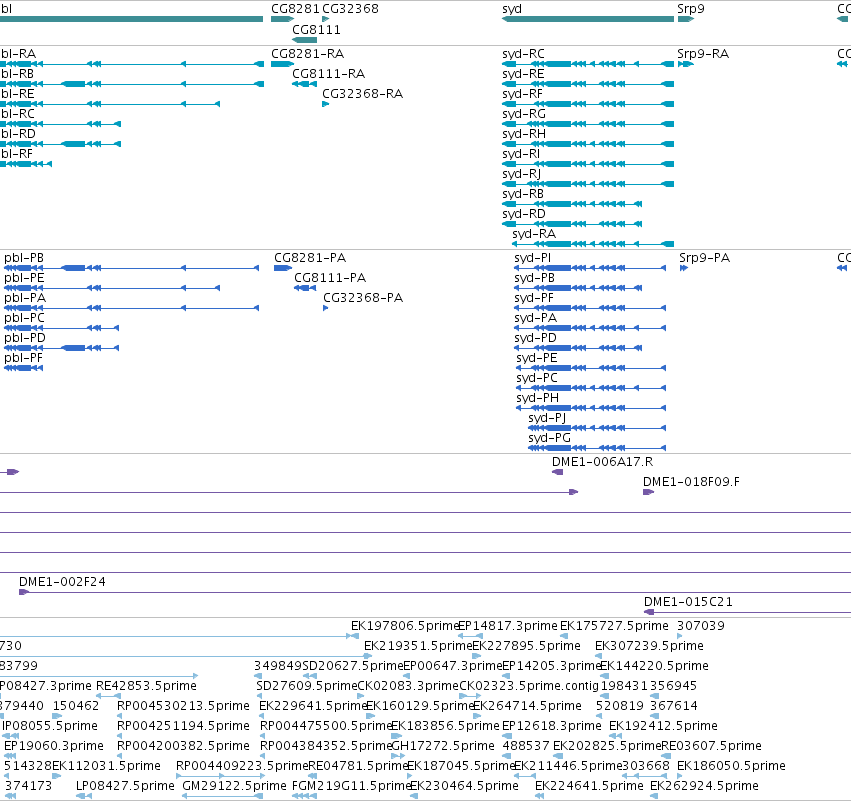Click EST label EP14817.3prime
Viewport: 851px width, 801px height.
coord(508,626)
